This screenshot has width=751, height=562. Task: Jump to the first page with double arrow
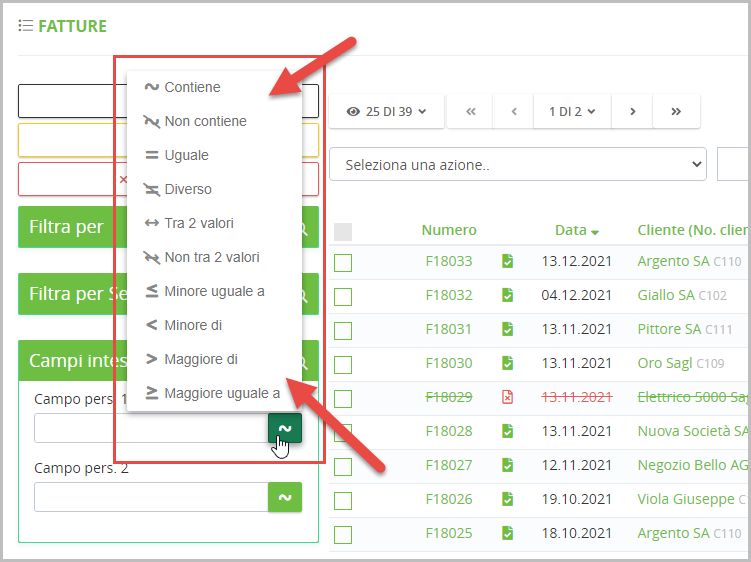click(471, 111)
